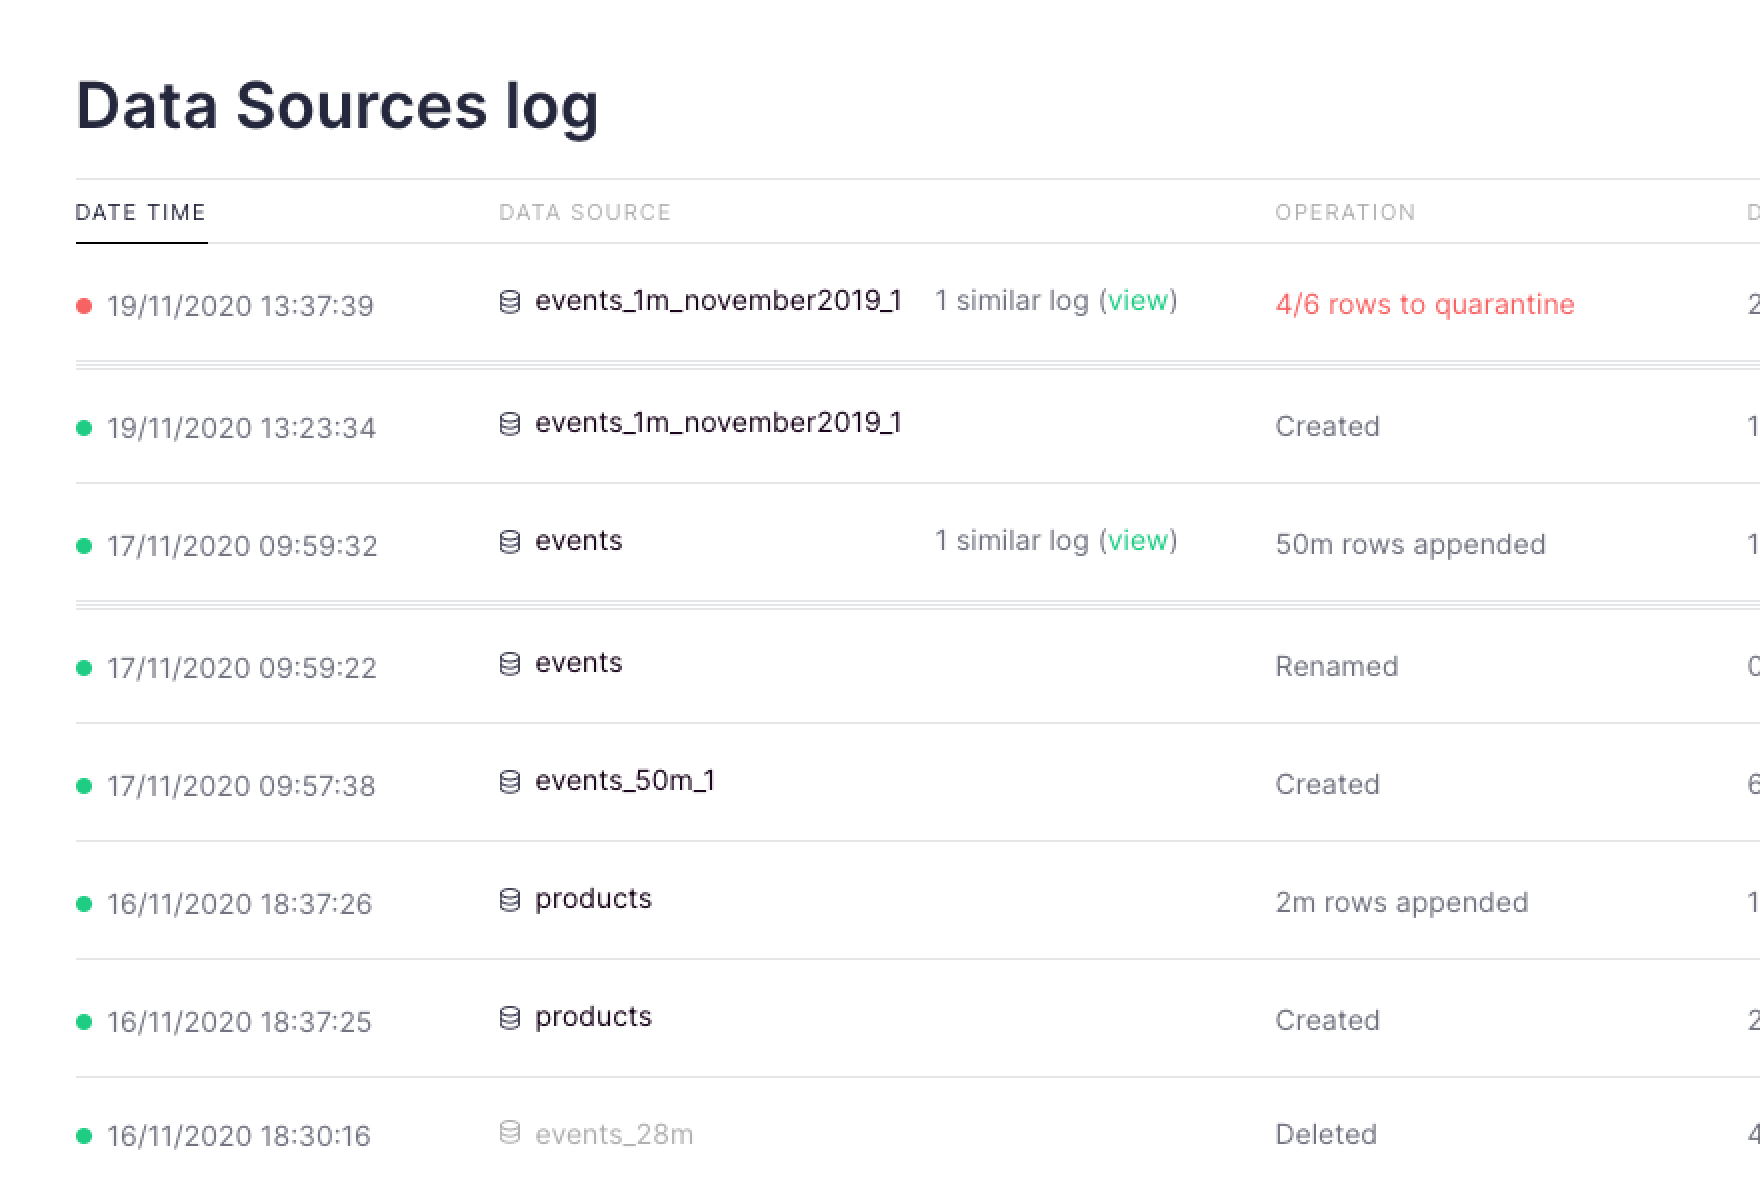Click green status dot at 17/11/2020 09:59:32

pyautogui.click(x=84, y=546)
